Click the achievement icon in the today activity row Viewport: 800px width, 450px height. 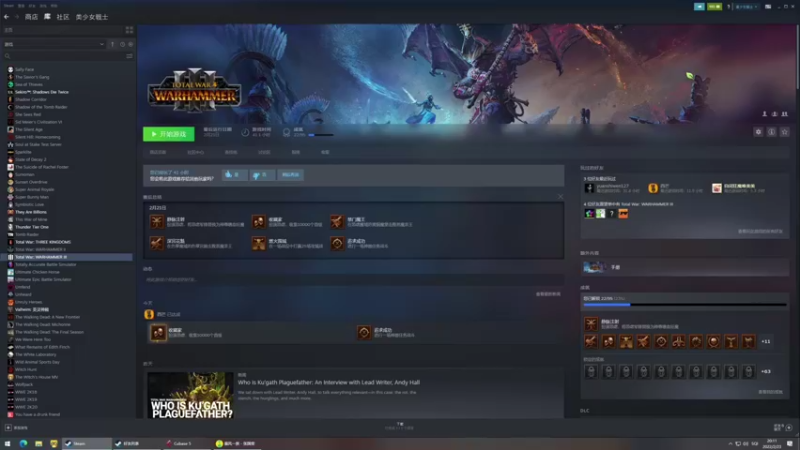(x=158, y=333)
